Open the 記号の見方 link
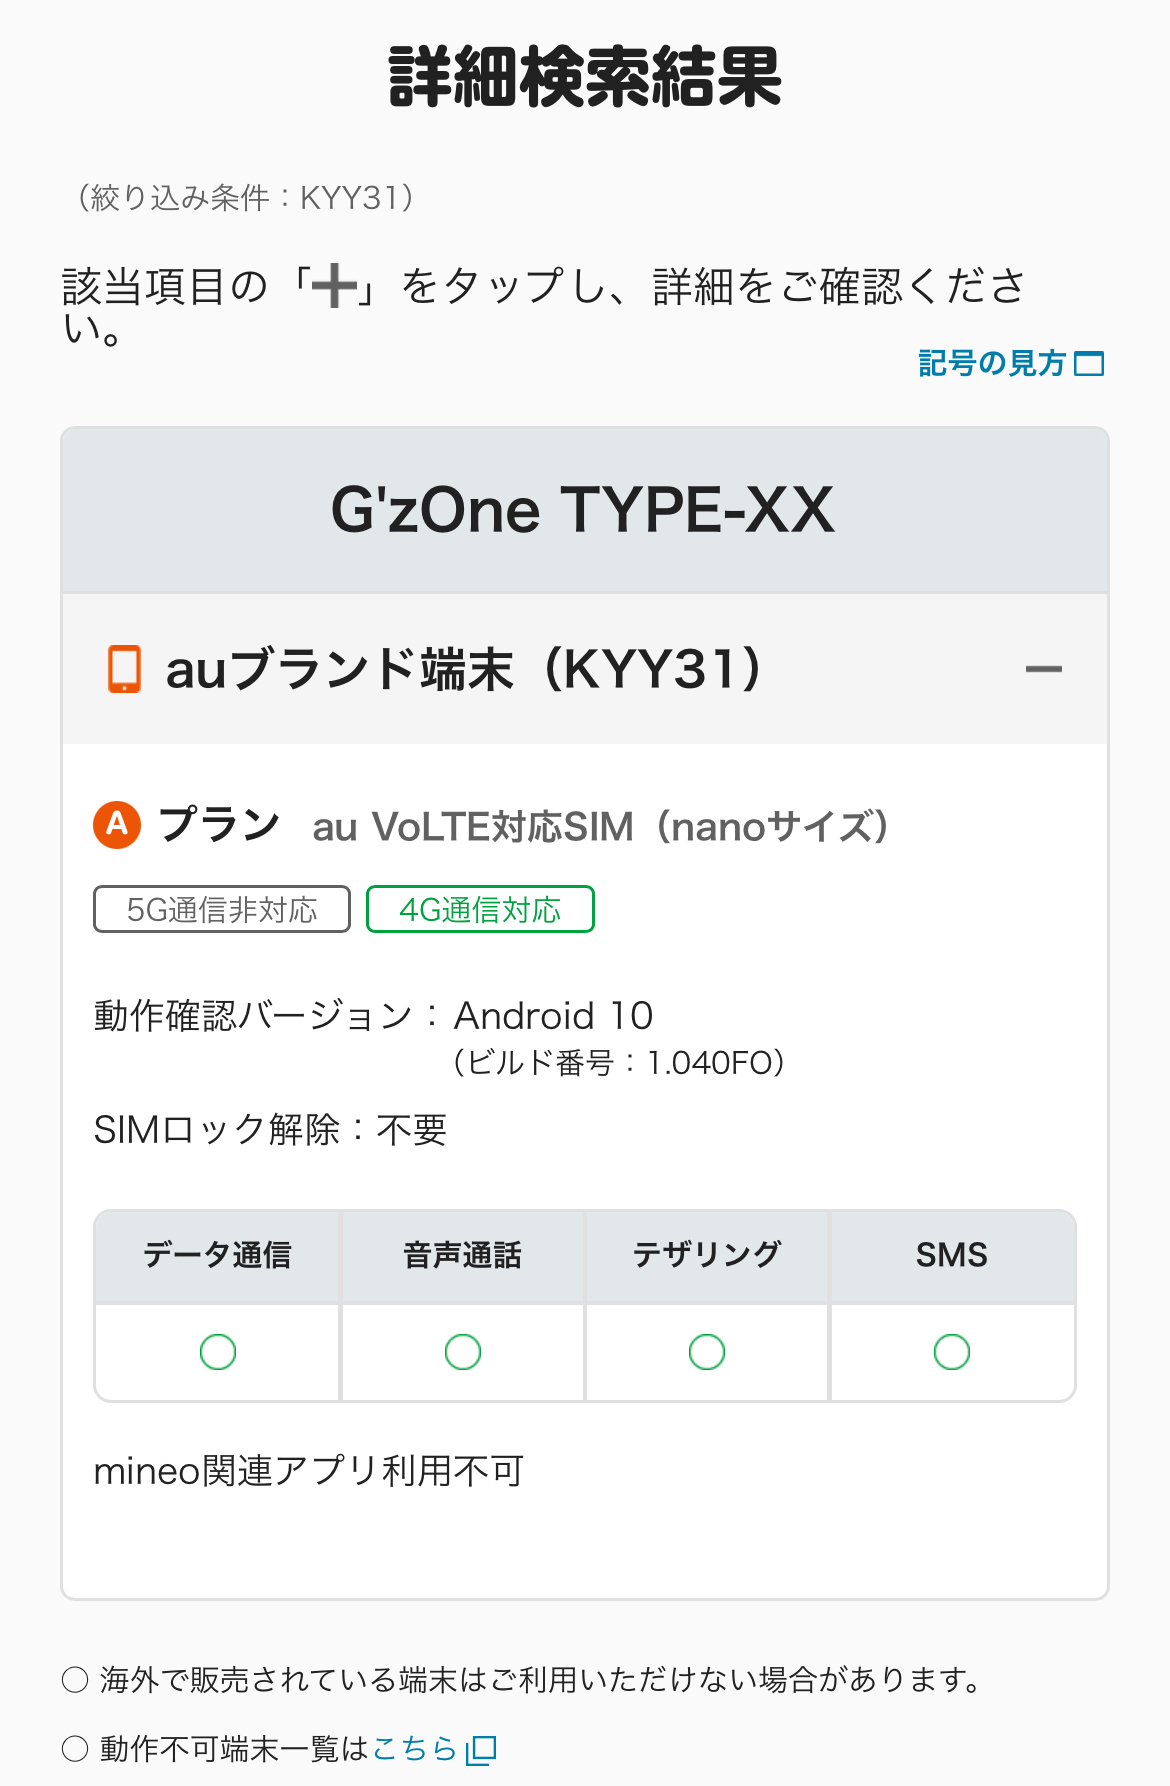1170x1786 pixels. (992, 363)
